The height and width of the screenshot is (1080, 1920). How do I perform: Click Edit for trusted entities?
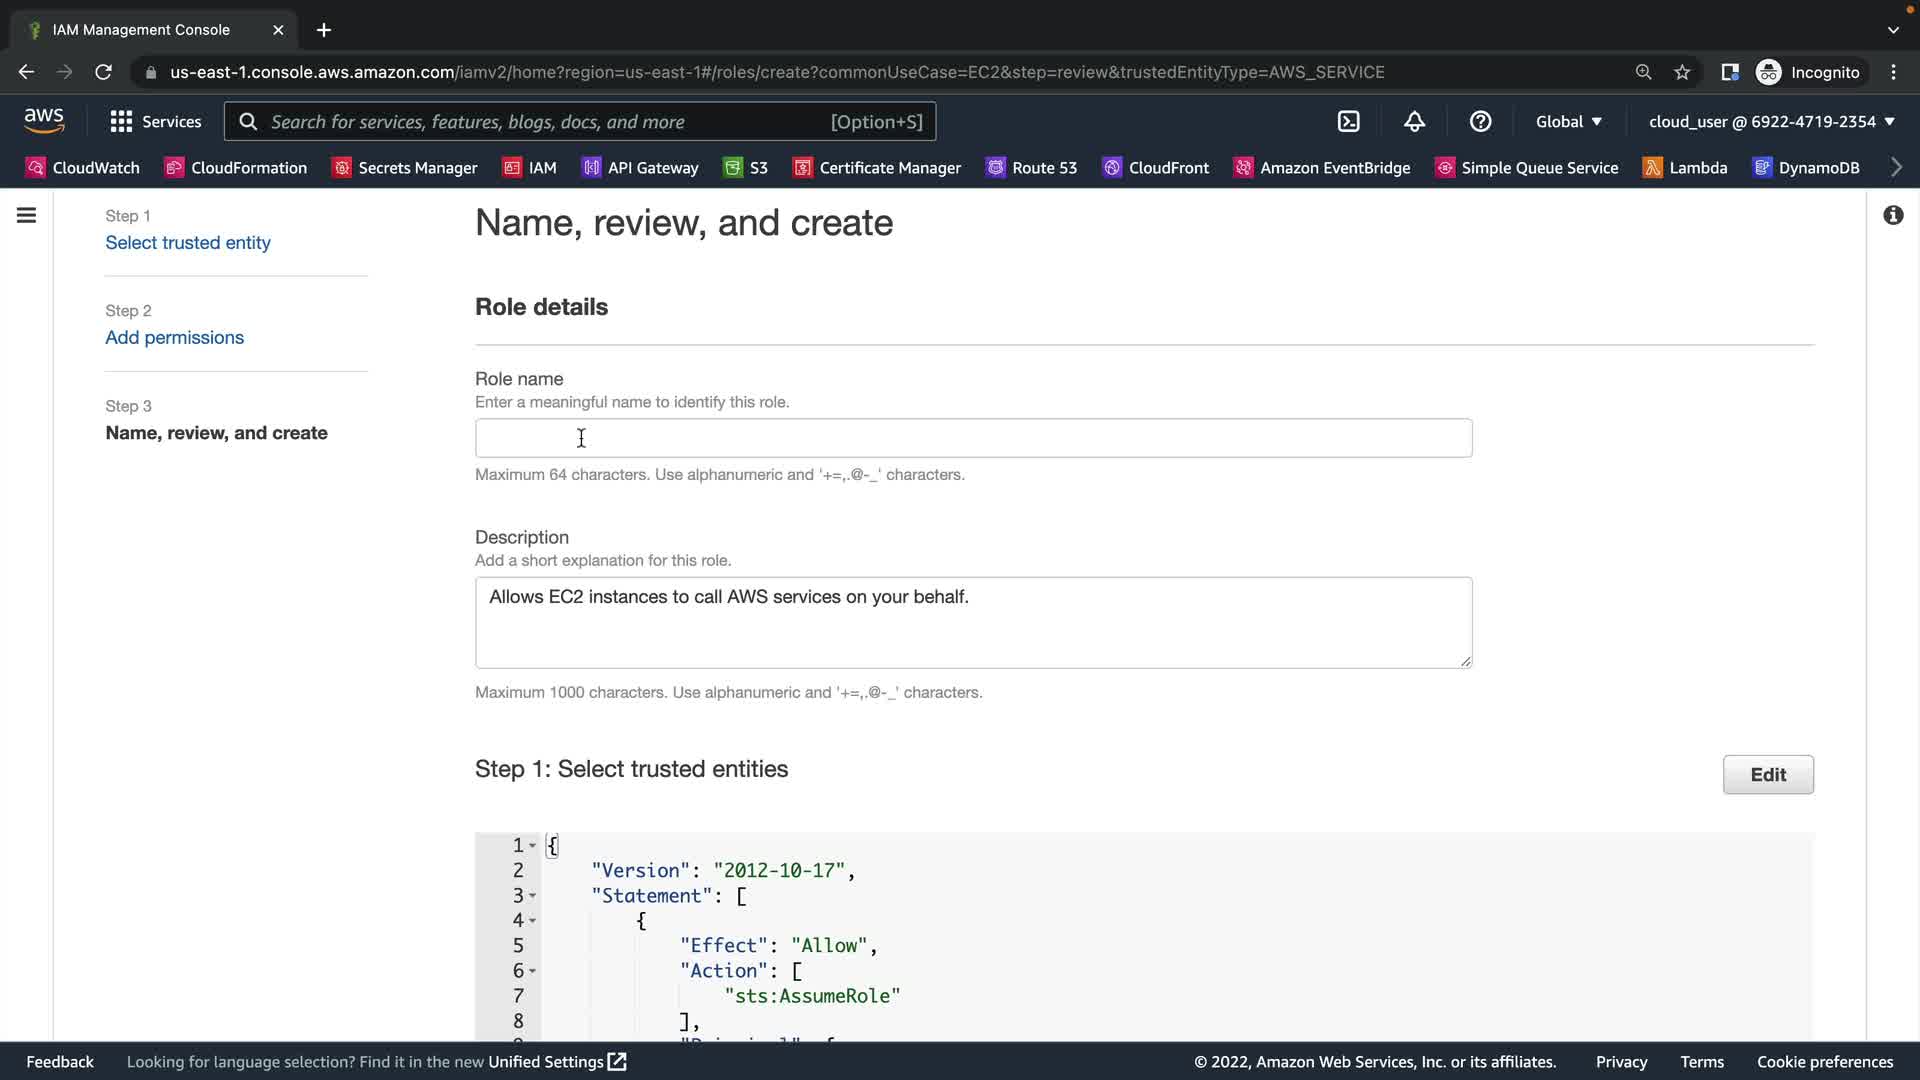1767,774
